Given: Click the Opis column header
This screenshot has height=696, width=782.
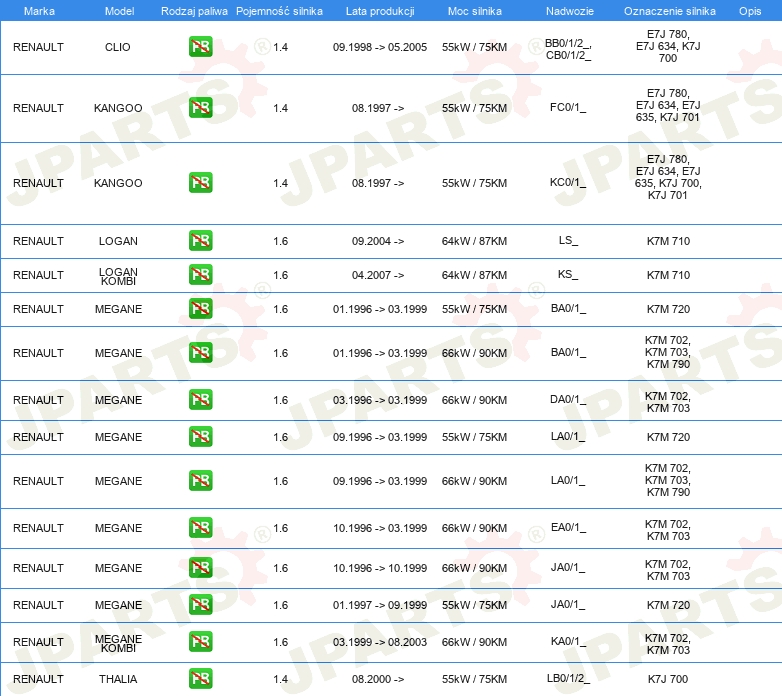Looking at the screenshot, I should (749, 11).
